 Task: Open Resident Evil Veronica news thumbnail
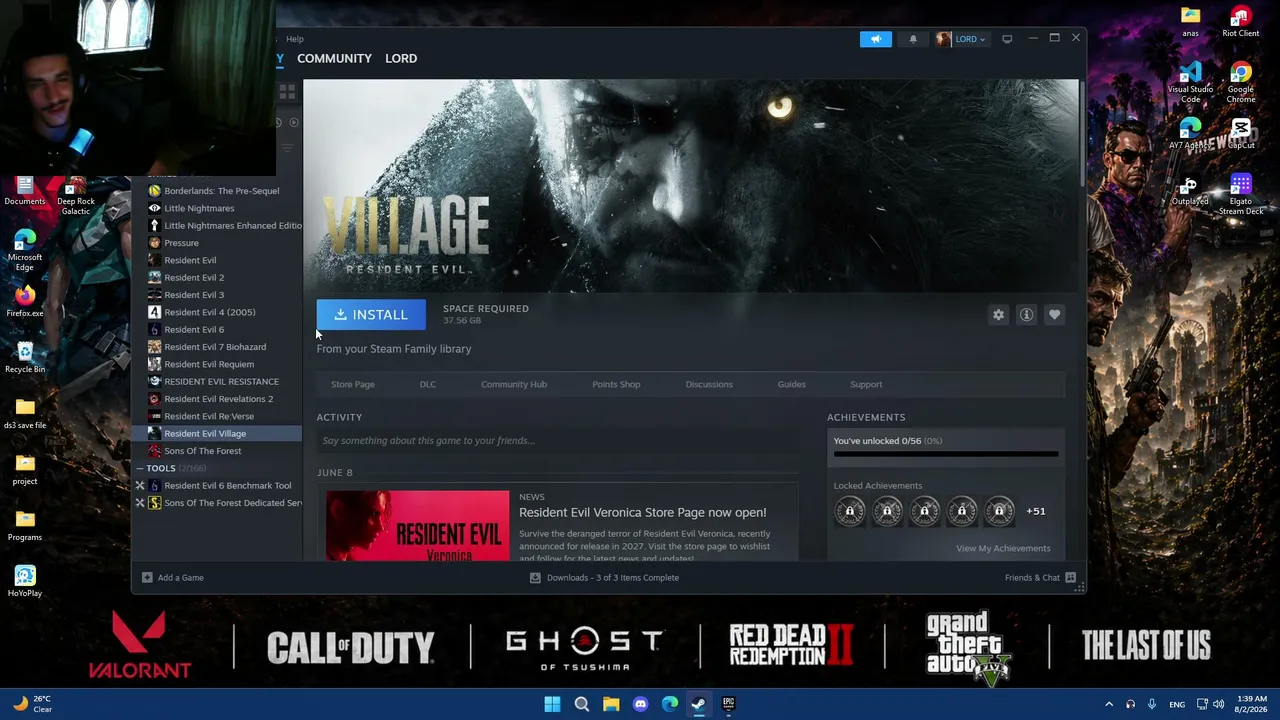tap(417, 525)
